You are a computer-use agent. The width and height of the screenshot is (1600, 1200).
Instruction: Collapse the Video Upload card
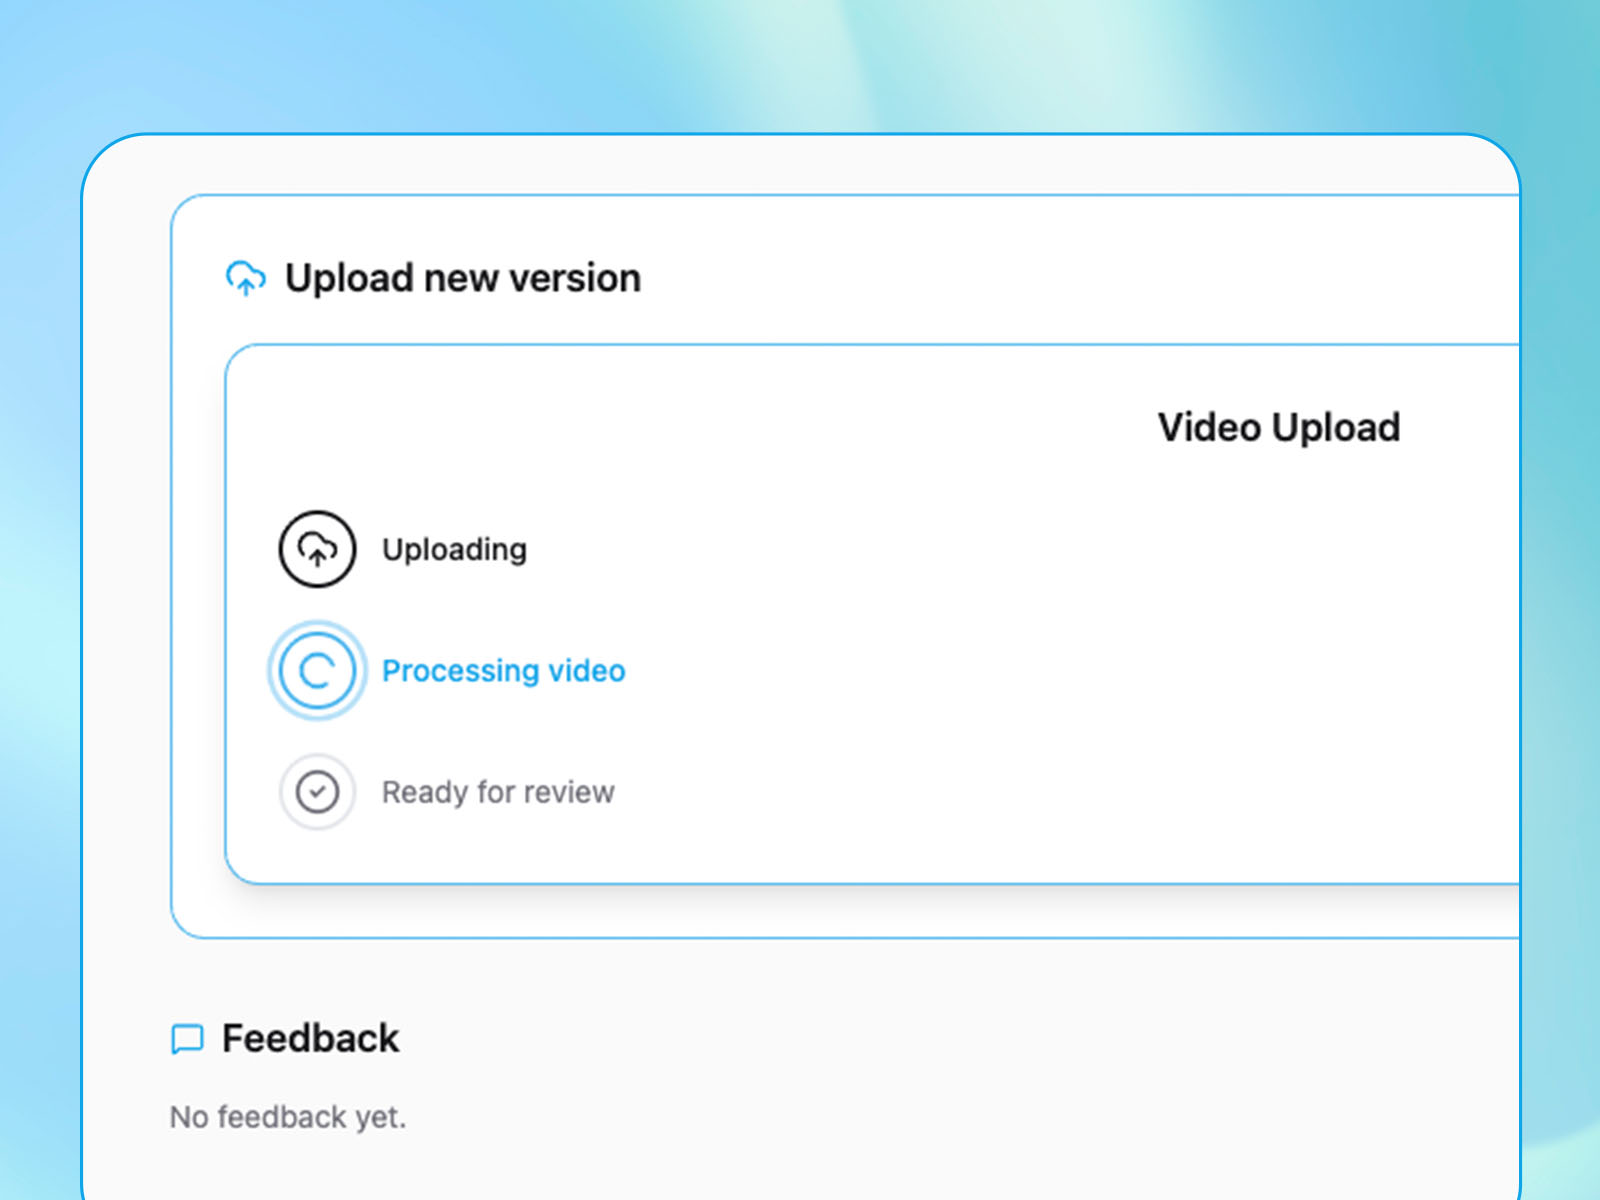[1279, 428]
